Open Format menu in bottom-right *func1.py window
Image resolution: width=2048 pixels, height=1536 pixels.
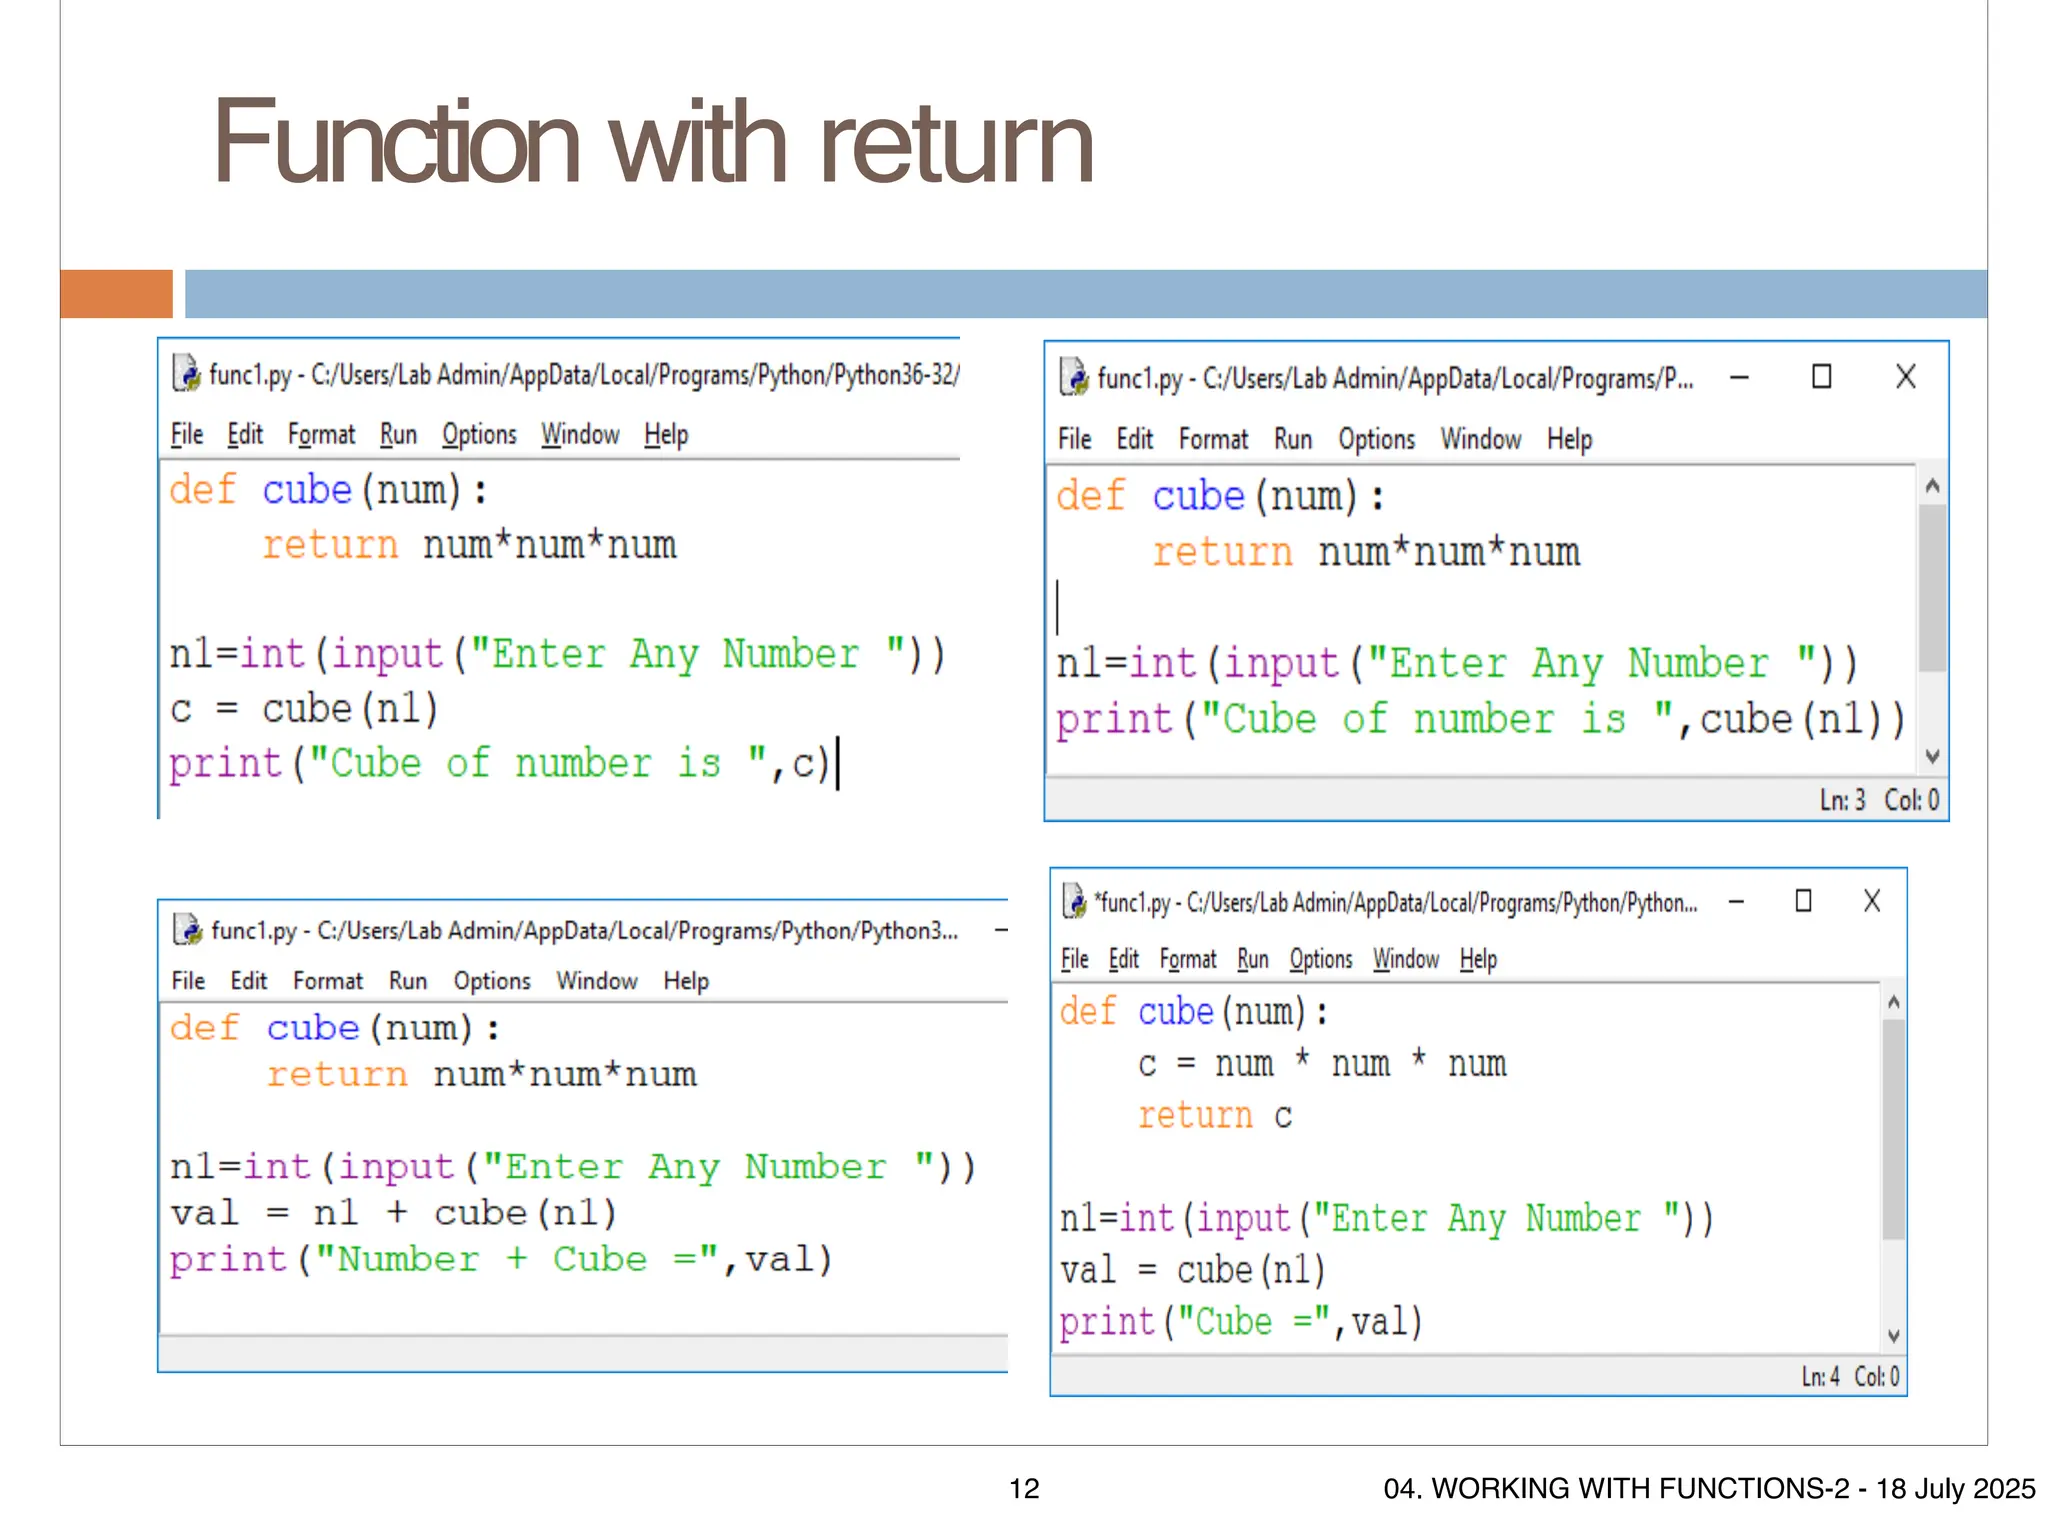click(x=1188, y=959)
